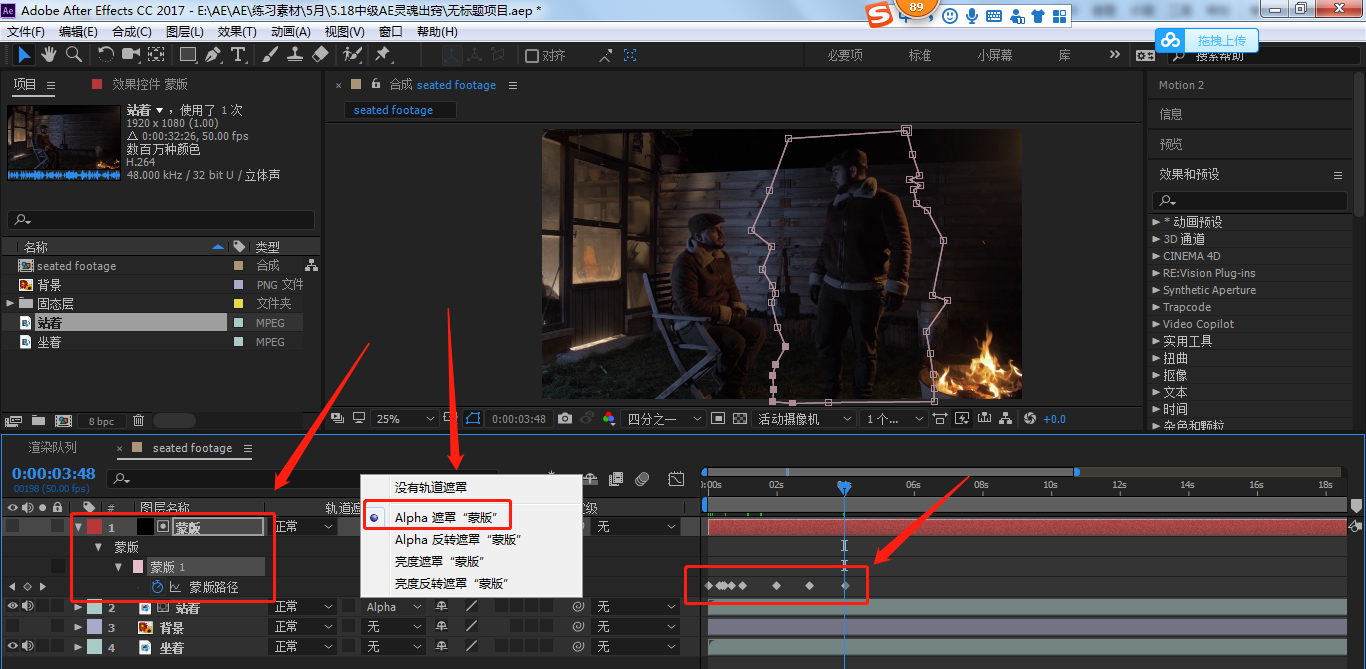Toggle the mask and shape path visibility icon
The height and width of the screenshot is (669, 1366).
click(x=473, y=419)
